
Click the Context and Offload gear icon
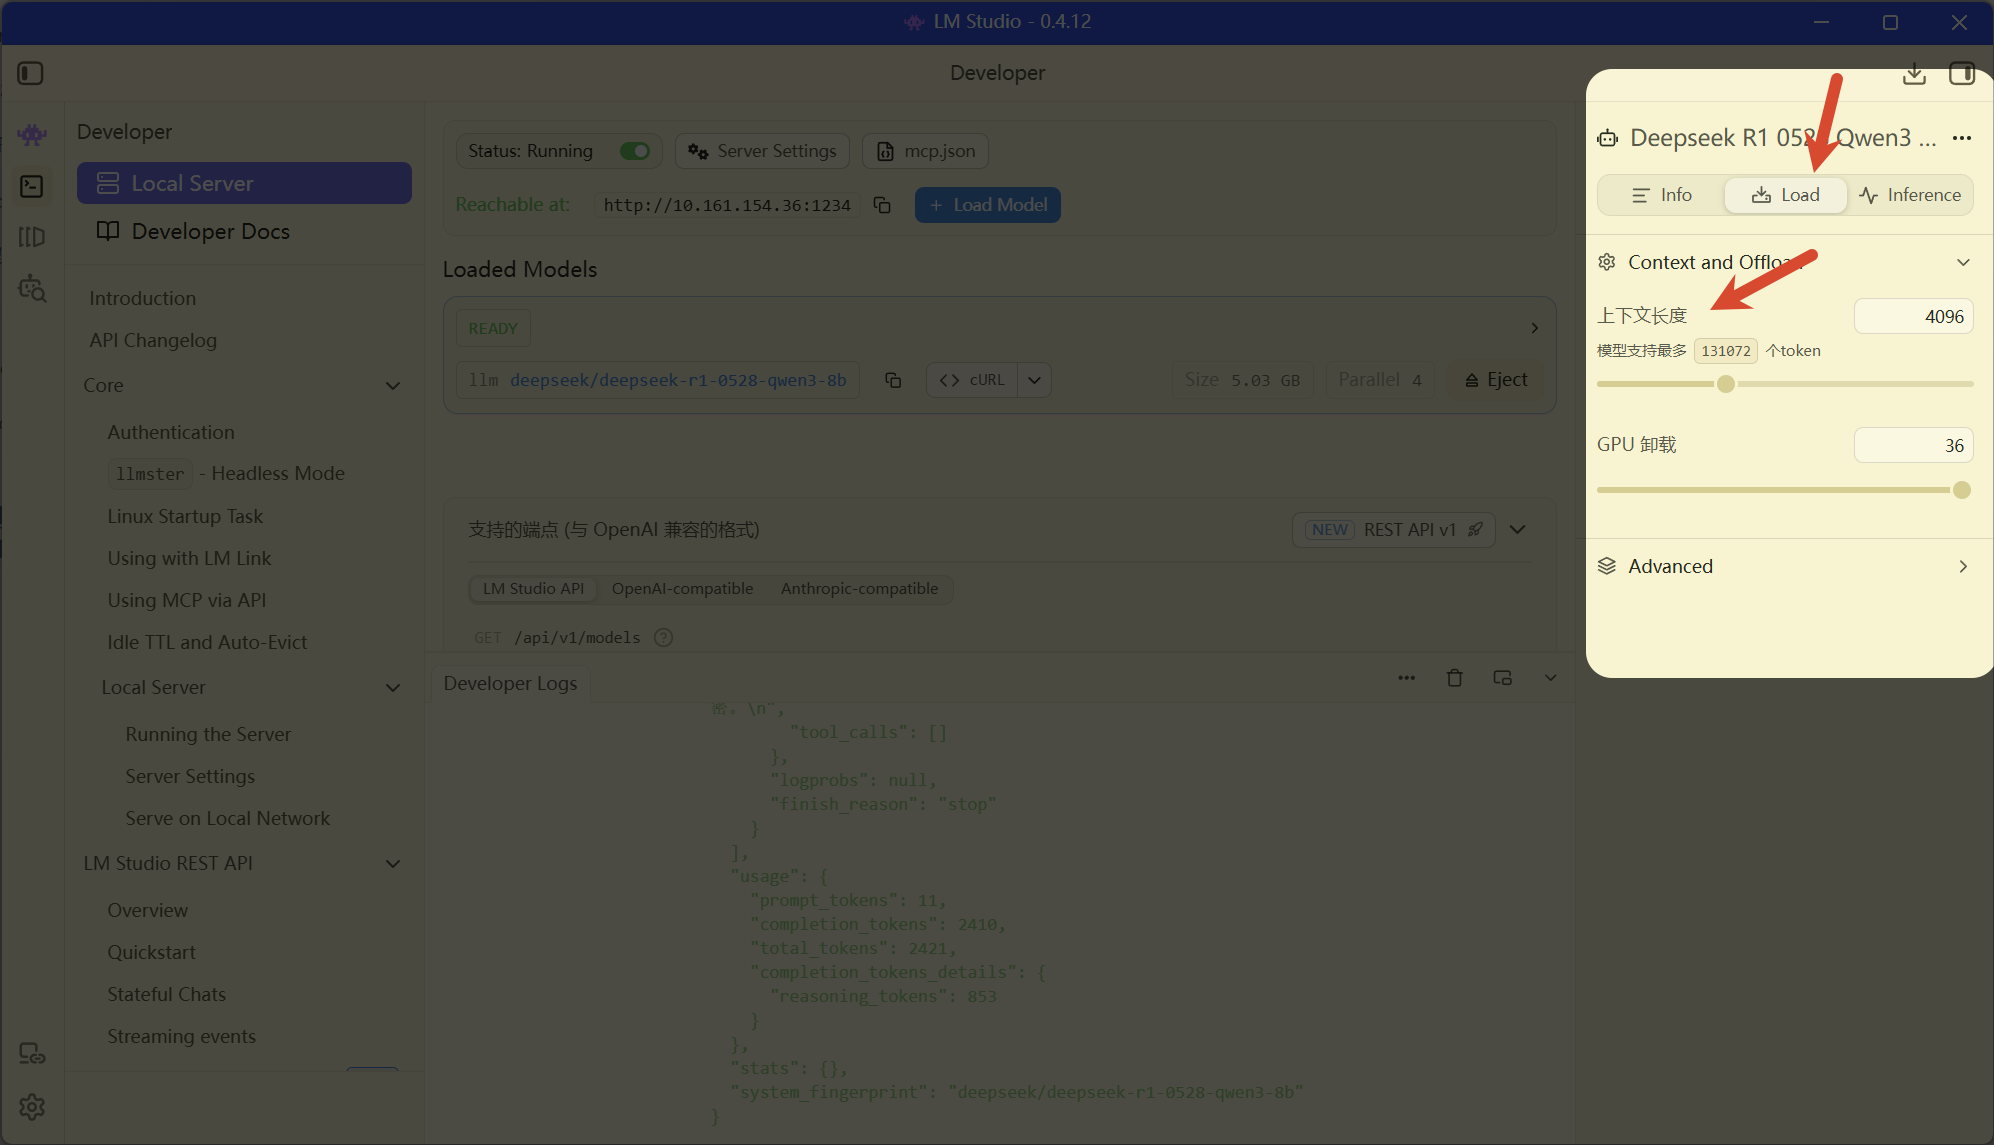point(1607,262)
